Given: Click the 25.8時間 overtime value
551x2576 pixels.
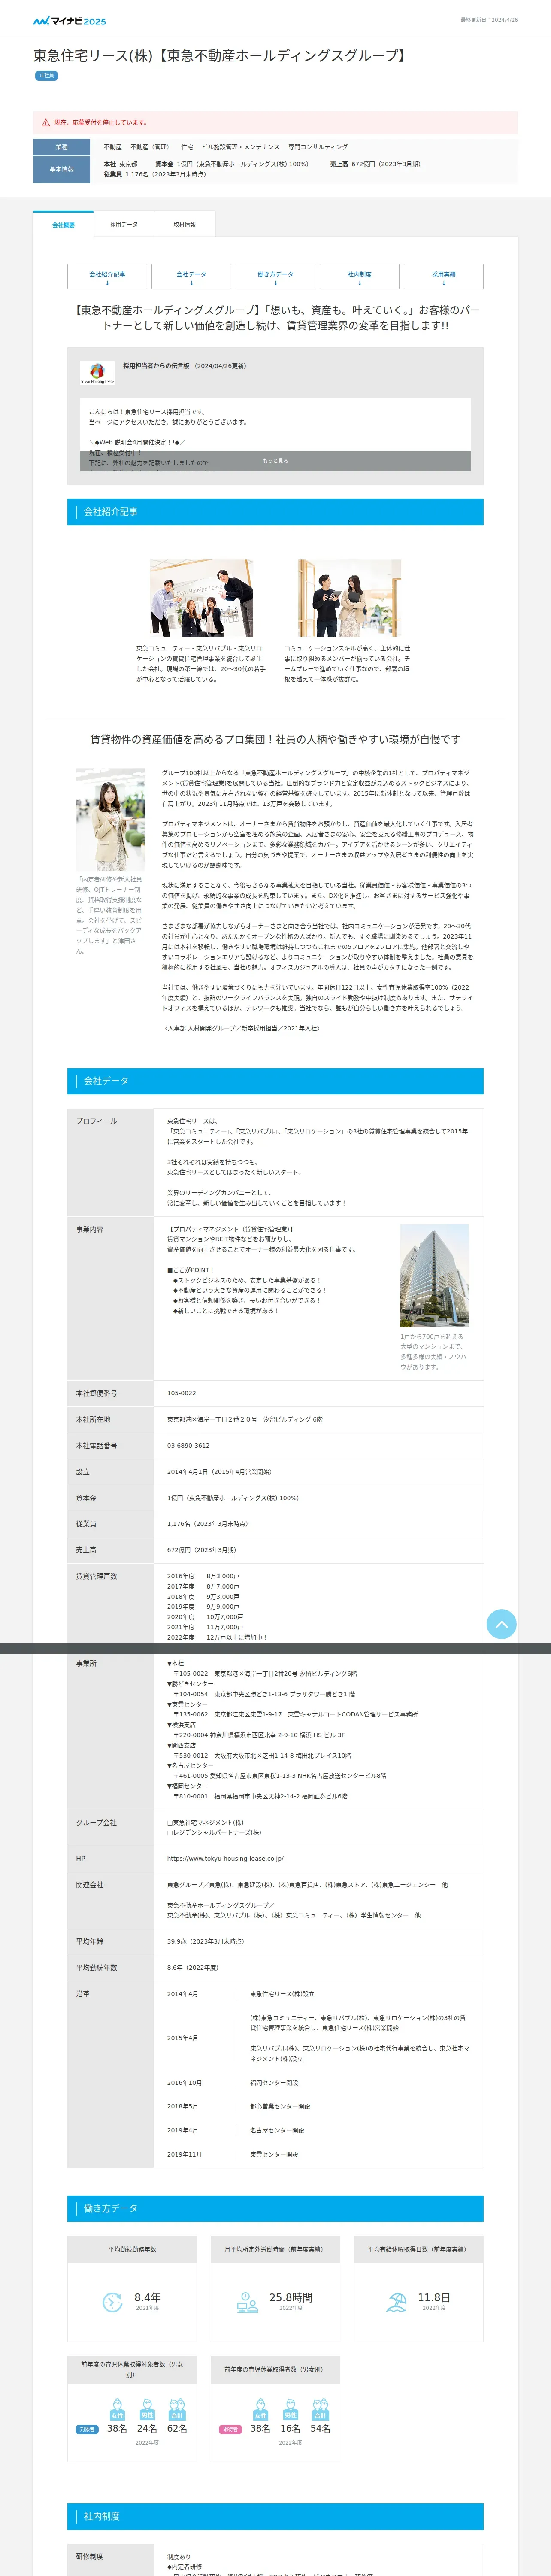Looking at the screenshot, I should (291, 2298).
